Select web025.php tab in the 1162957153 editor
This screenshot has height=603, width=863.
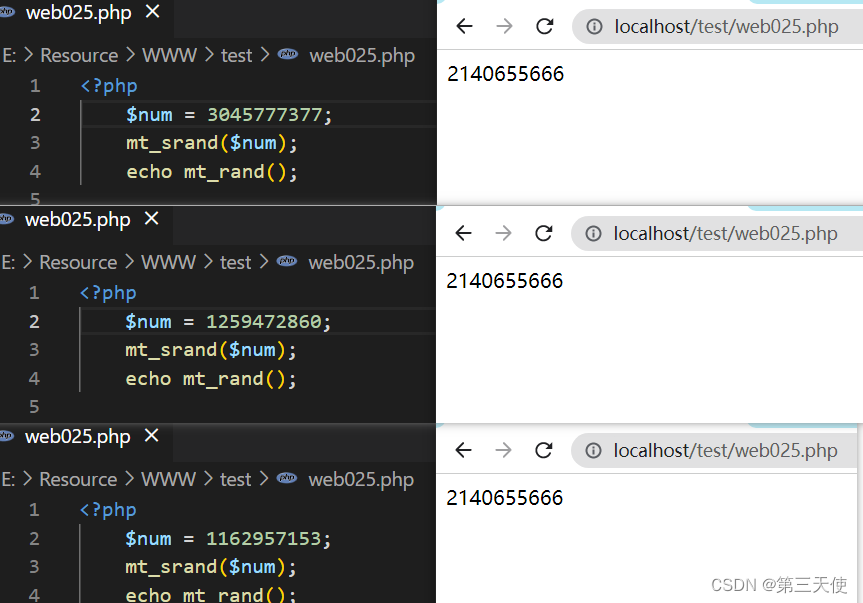(x=78, y=436)
